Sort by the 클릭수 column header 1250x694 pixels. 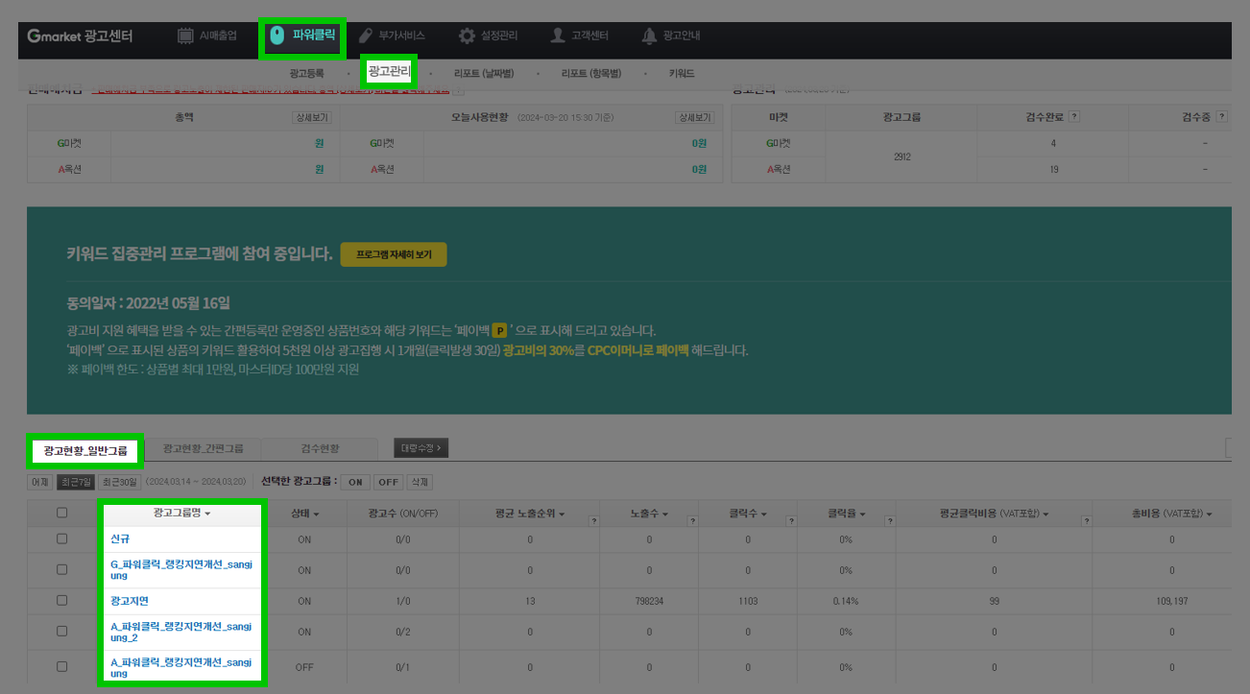click(x=748, y=514)
